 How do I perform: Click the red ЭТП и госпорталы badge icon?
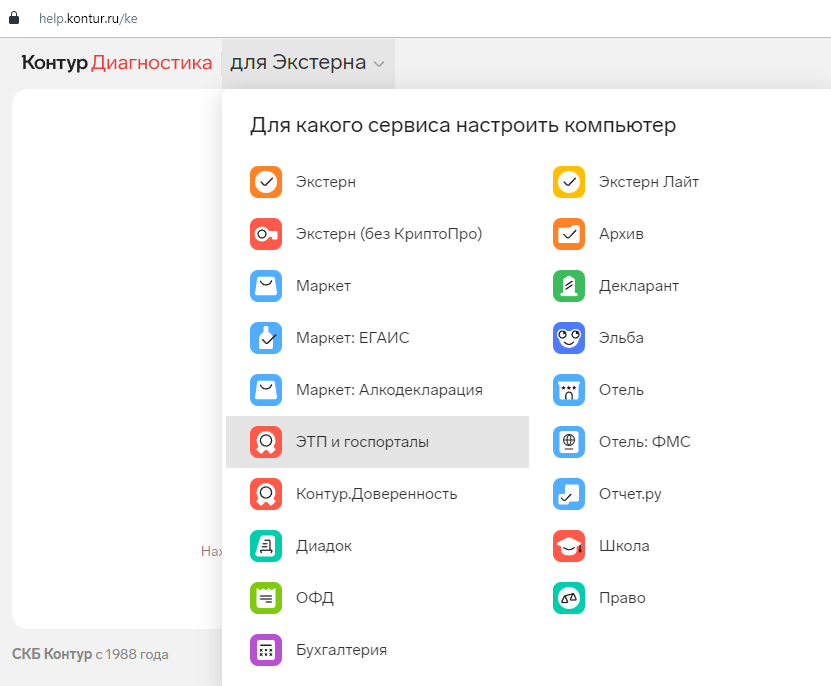point(266,442)
